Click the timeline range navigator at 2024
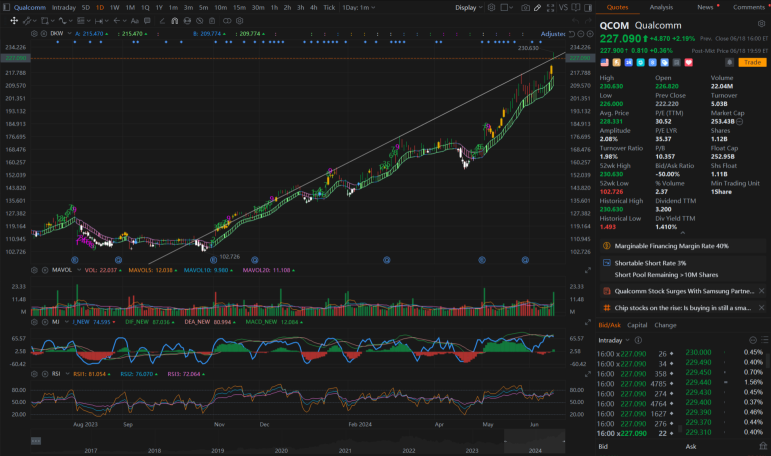 [x=534, y=441]
